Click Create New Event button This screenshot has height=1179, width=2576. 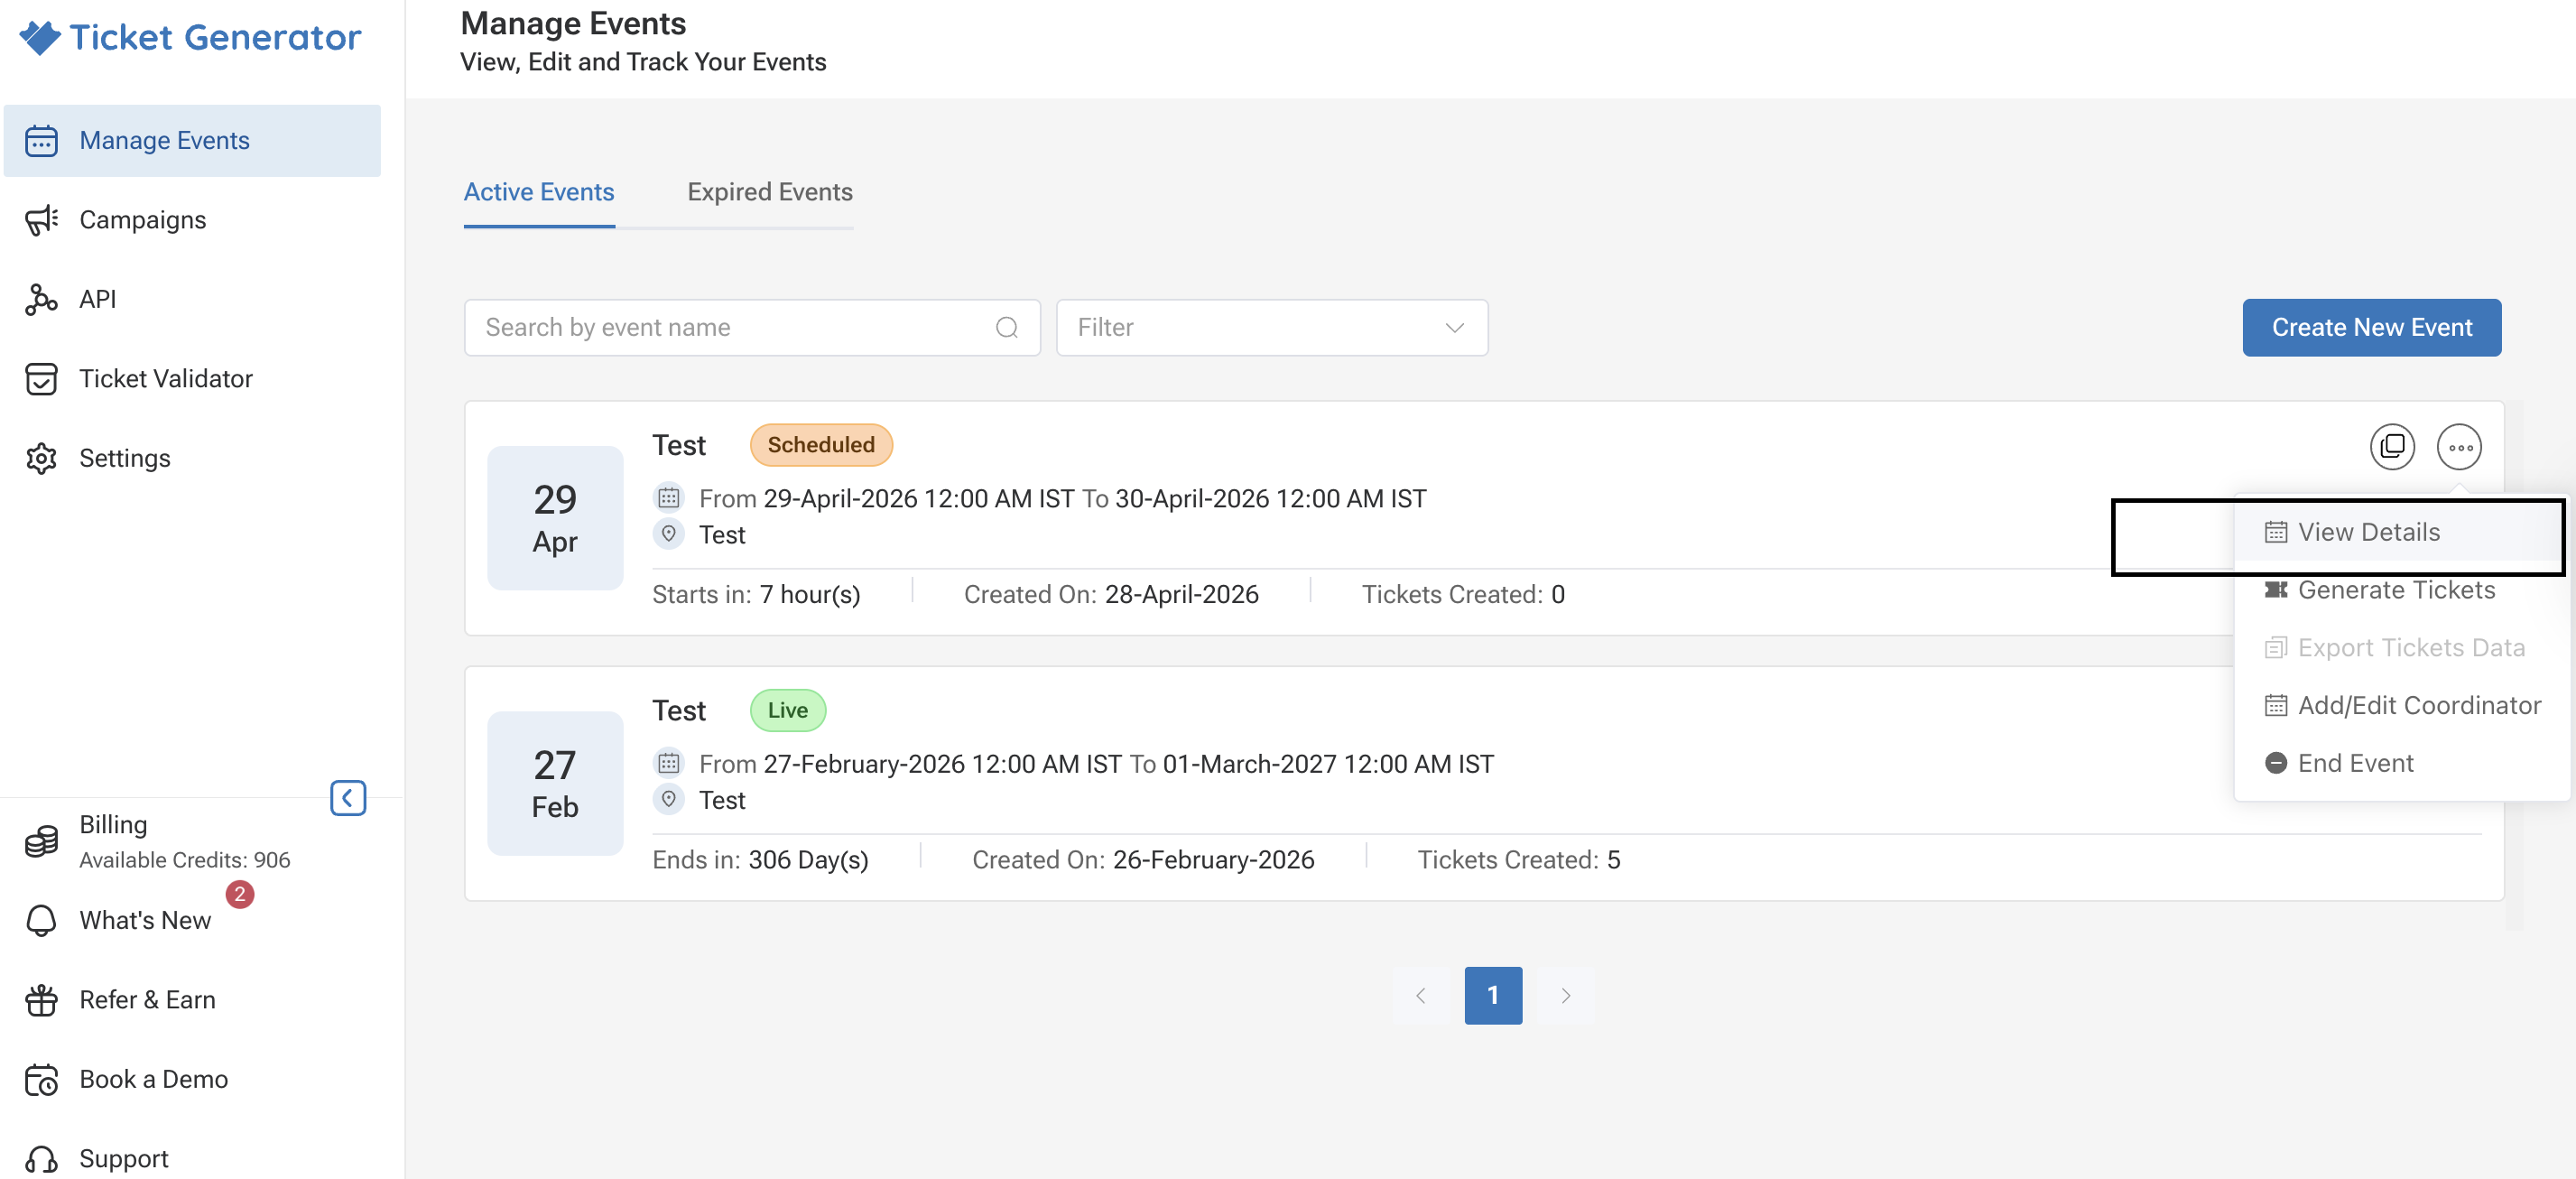pos(2372,328)
